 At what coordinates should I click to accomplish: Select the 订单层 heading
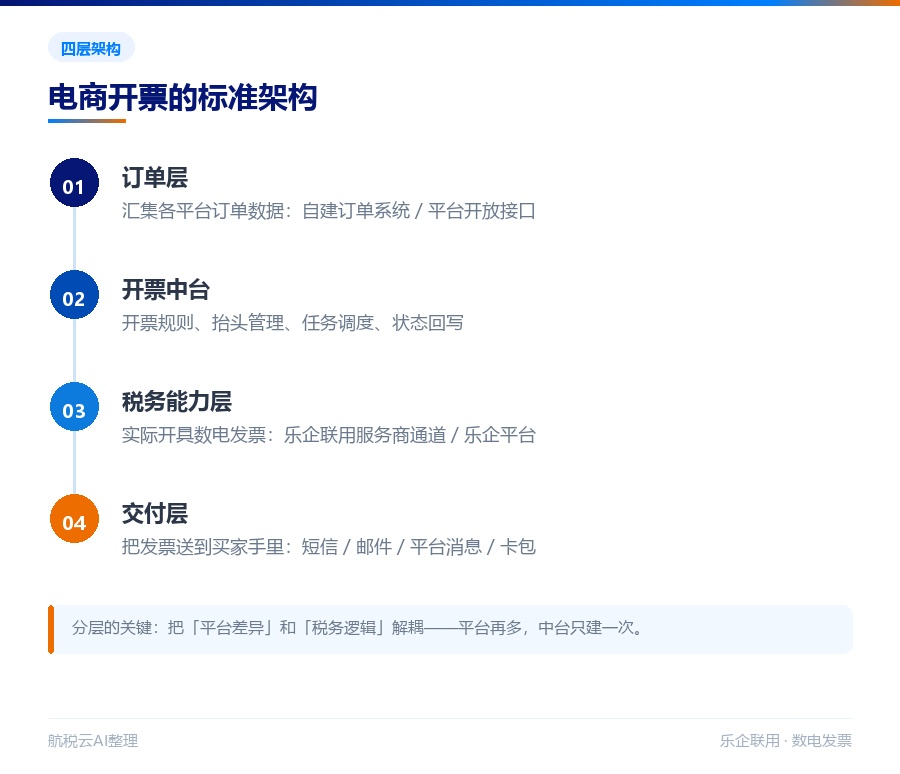[155, 177]
